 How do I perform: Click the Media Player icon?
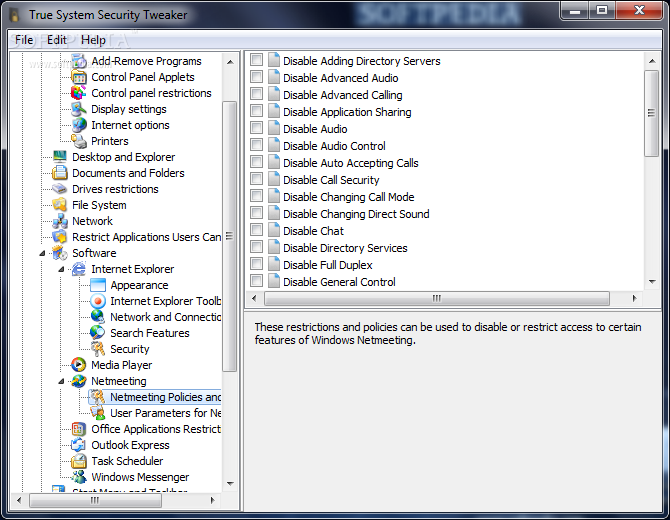79,365
